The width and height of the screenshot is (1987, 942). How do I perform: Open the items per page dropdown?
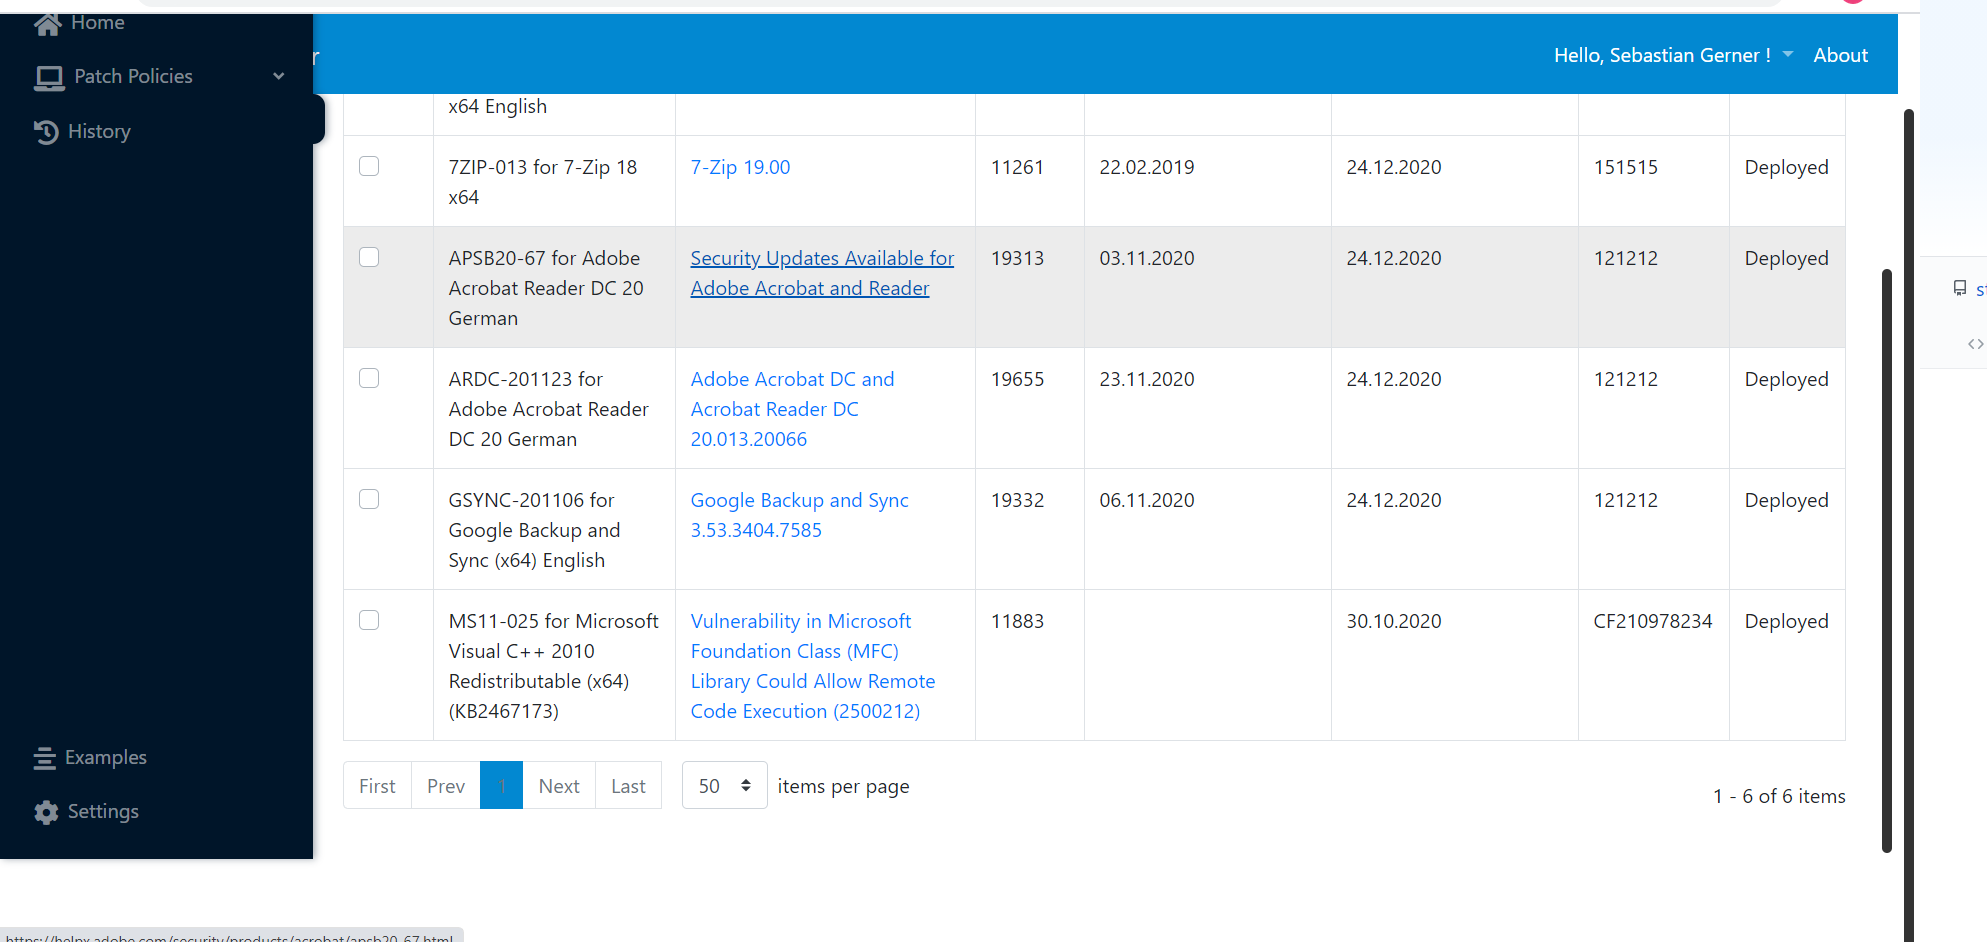coord(724,786)
